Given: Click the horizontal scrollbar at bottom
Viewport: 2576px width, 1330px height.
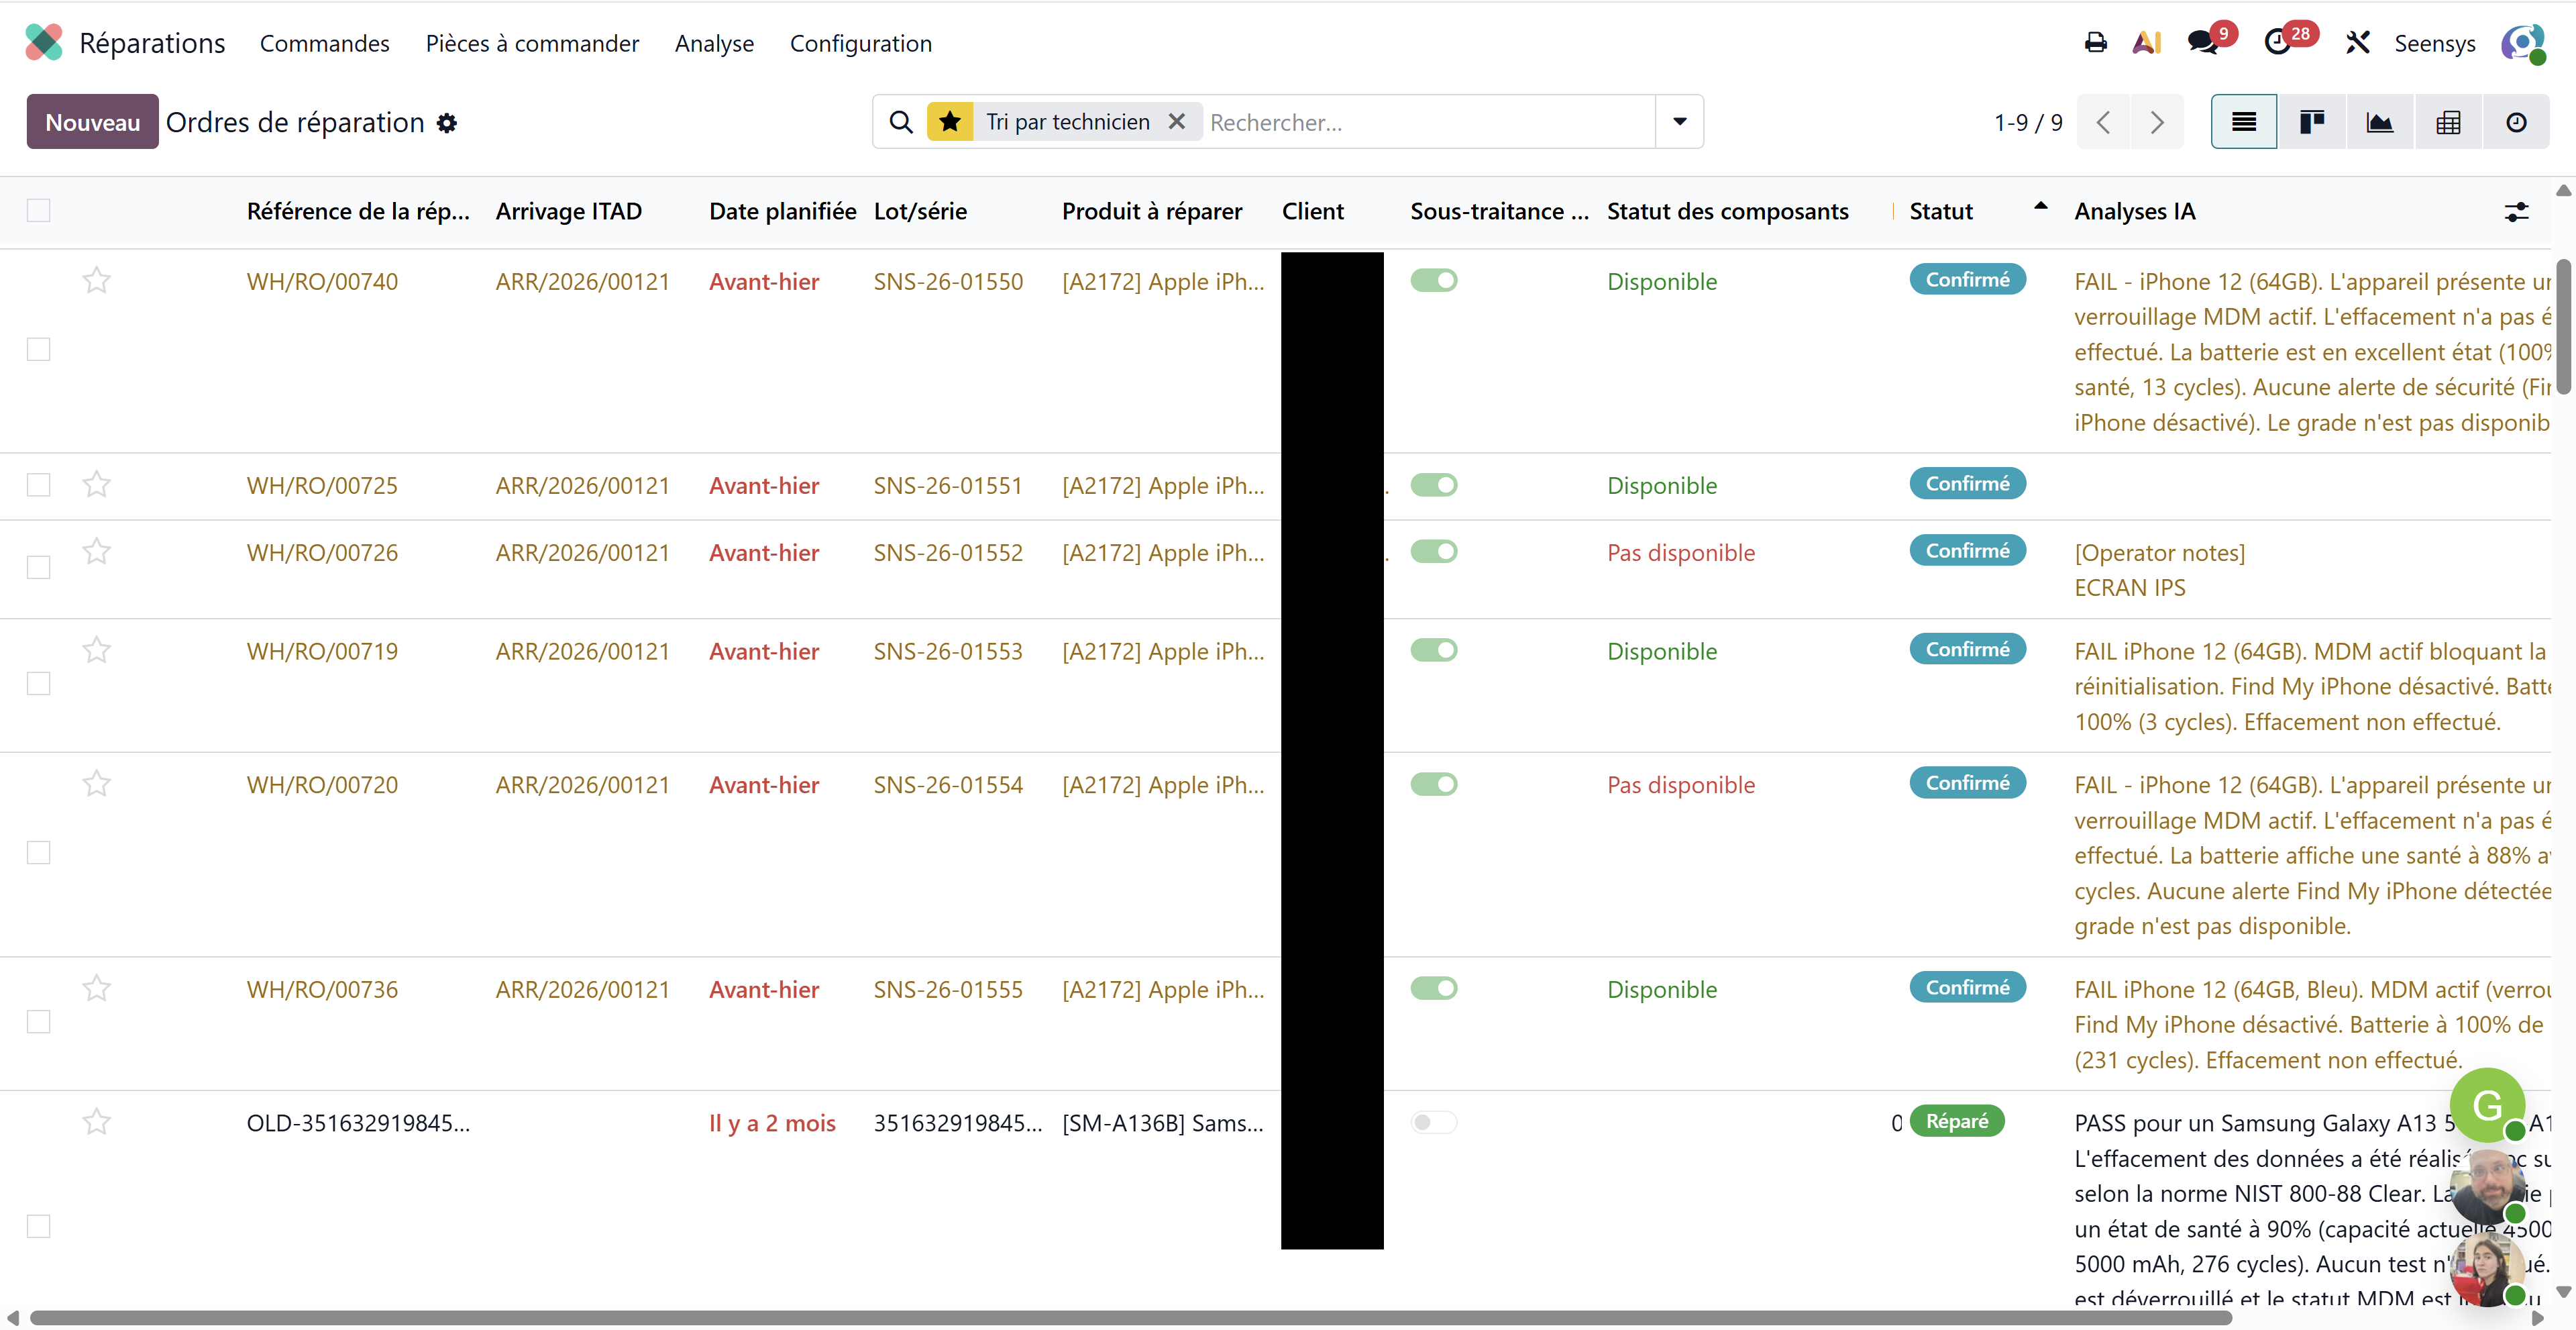Looking at the screenshot, I should coord(1131,1318).
